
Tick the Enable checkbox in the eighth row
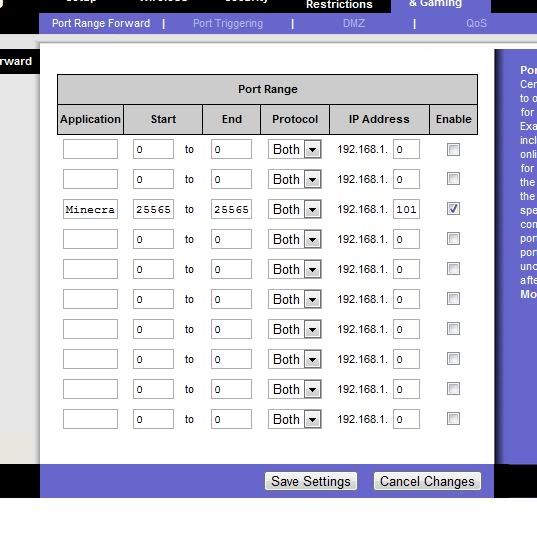453,359
